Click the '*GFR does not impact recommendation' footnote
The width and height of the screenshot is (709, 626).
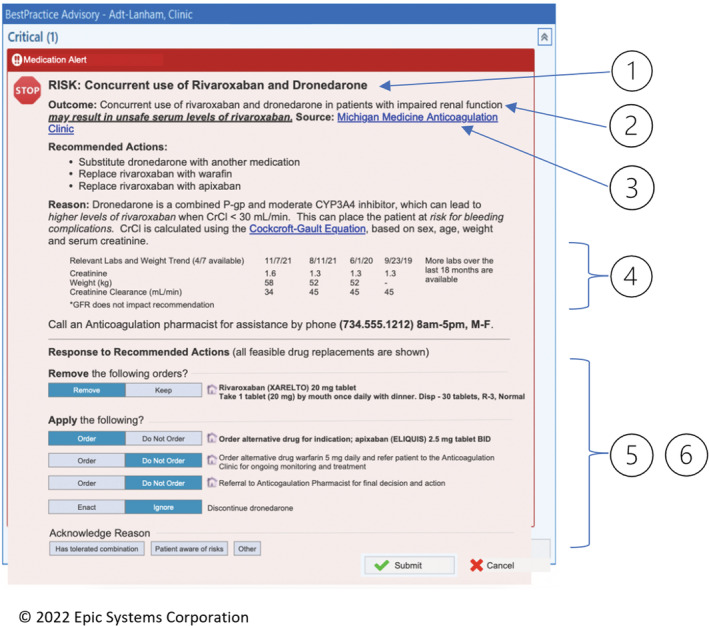coord(142,305)
